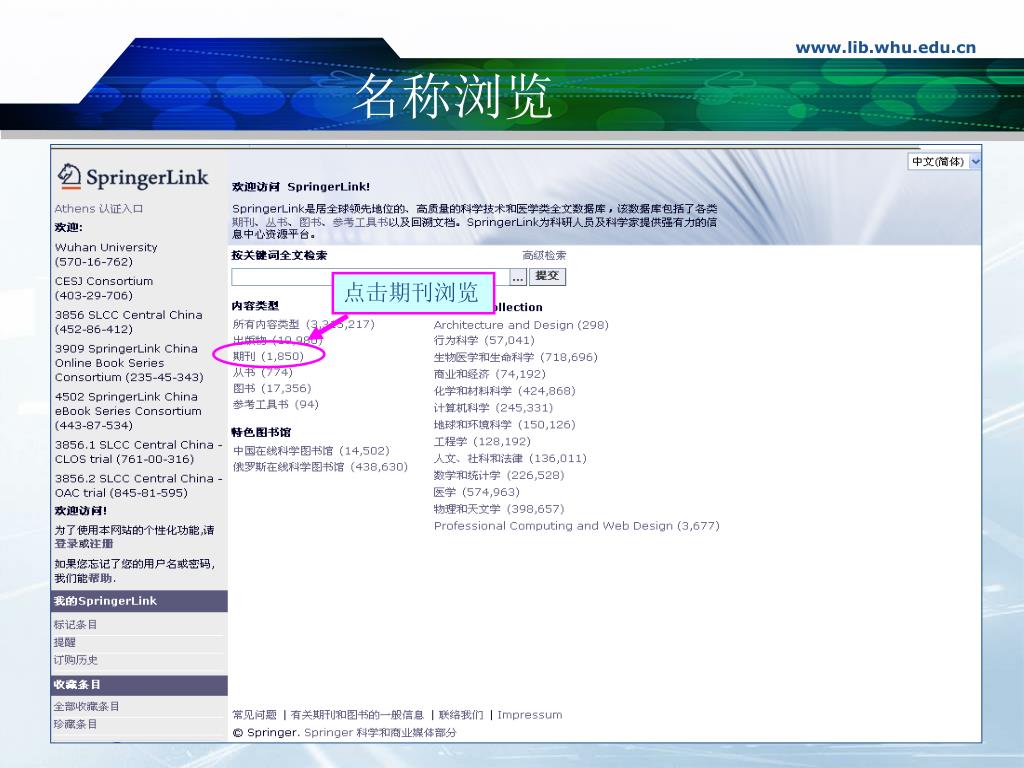Open the 常见问题 FAQ footer link

pyautogui.click(x=255, y=714)
